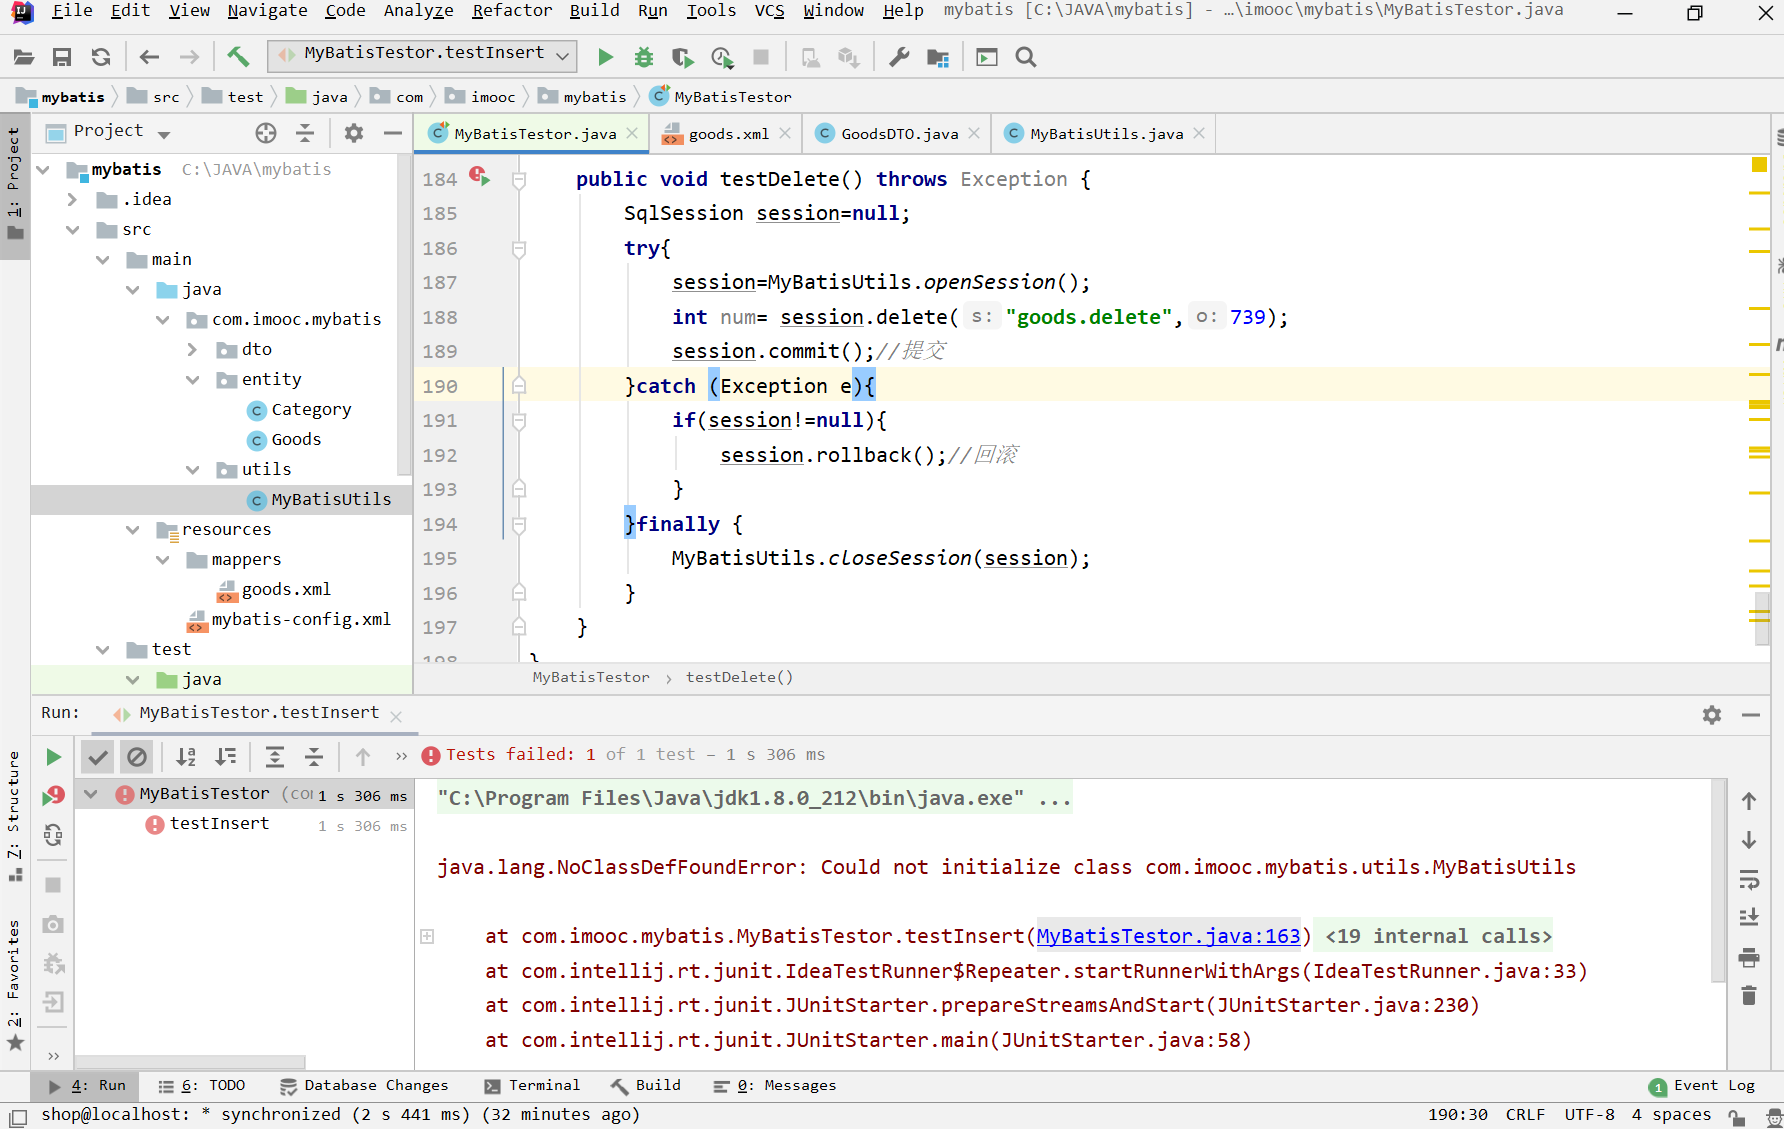1784x1129 pixels.
Task: Debug with the green bug icon
Action: (644, 57)
